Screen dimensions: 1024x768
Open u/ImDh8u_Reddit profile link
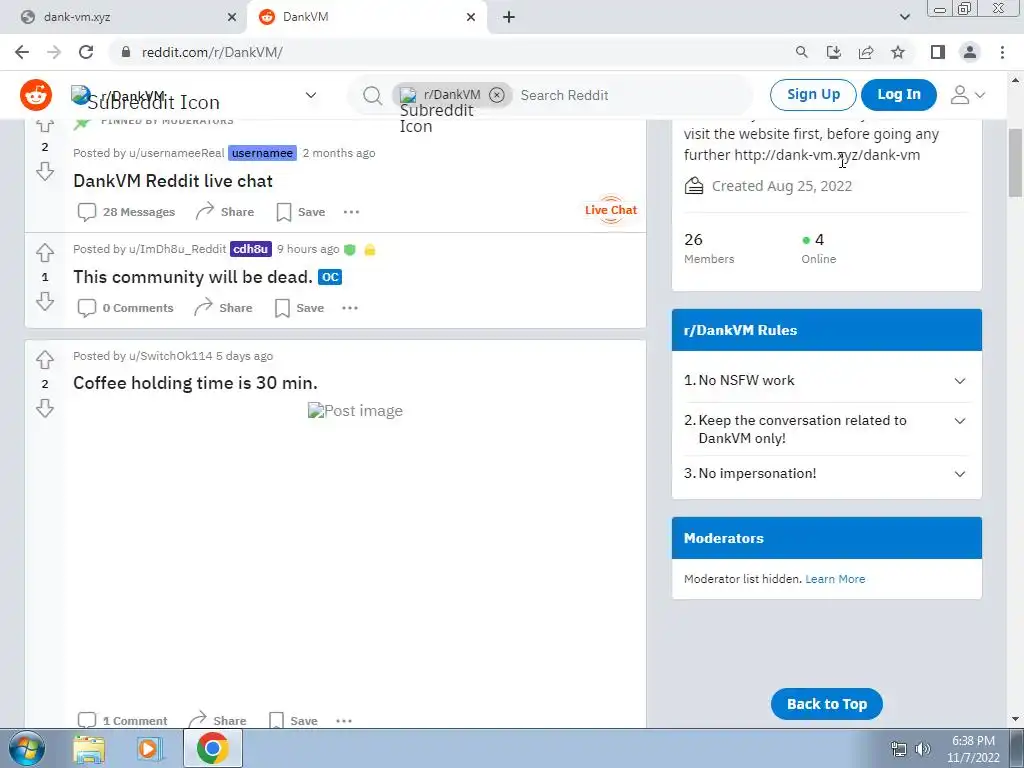(x=178, y=249)
